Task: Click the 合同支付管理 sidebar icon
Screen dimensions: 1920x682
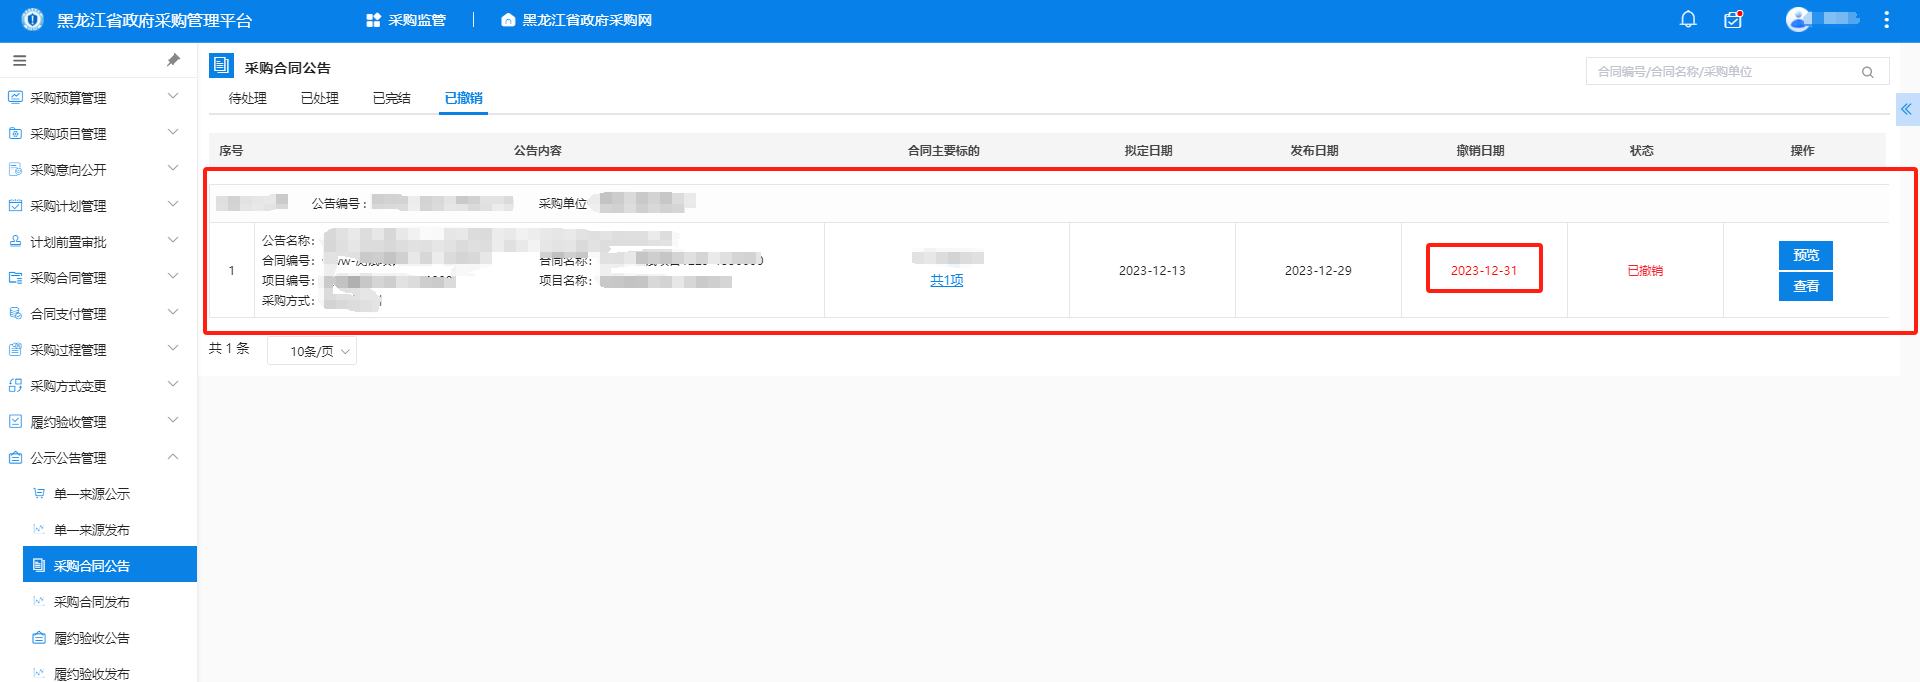Action: point(15,313)
